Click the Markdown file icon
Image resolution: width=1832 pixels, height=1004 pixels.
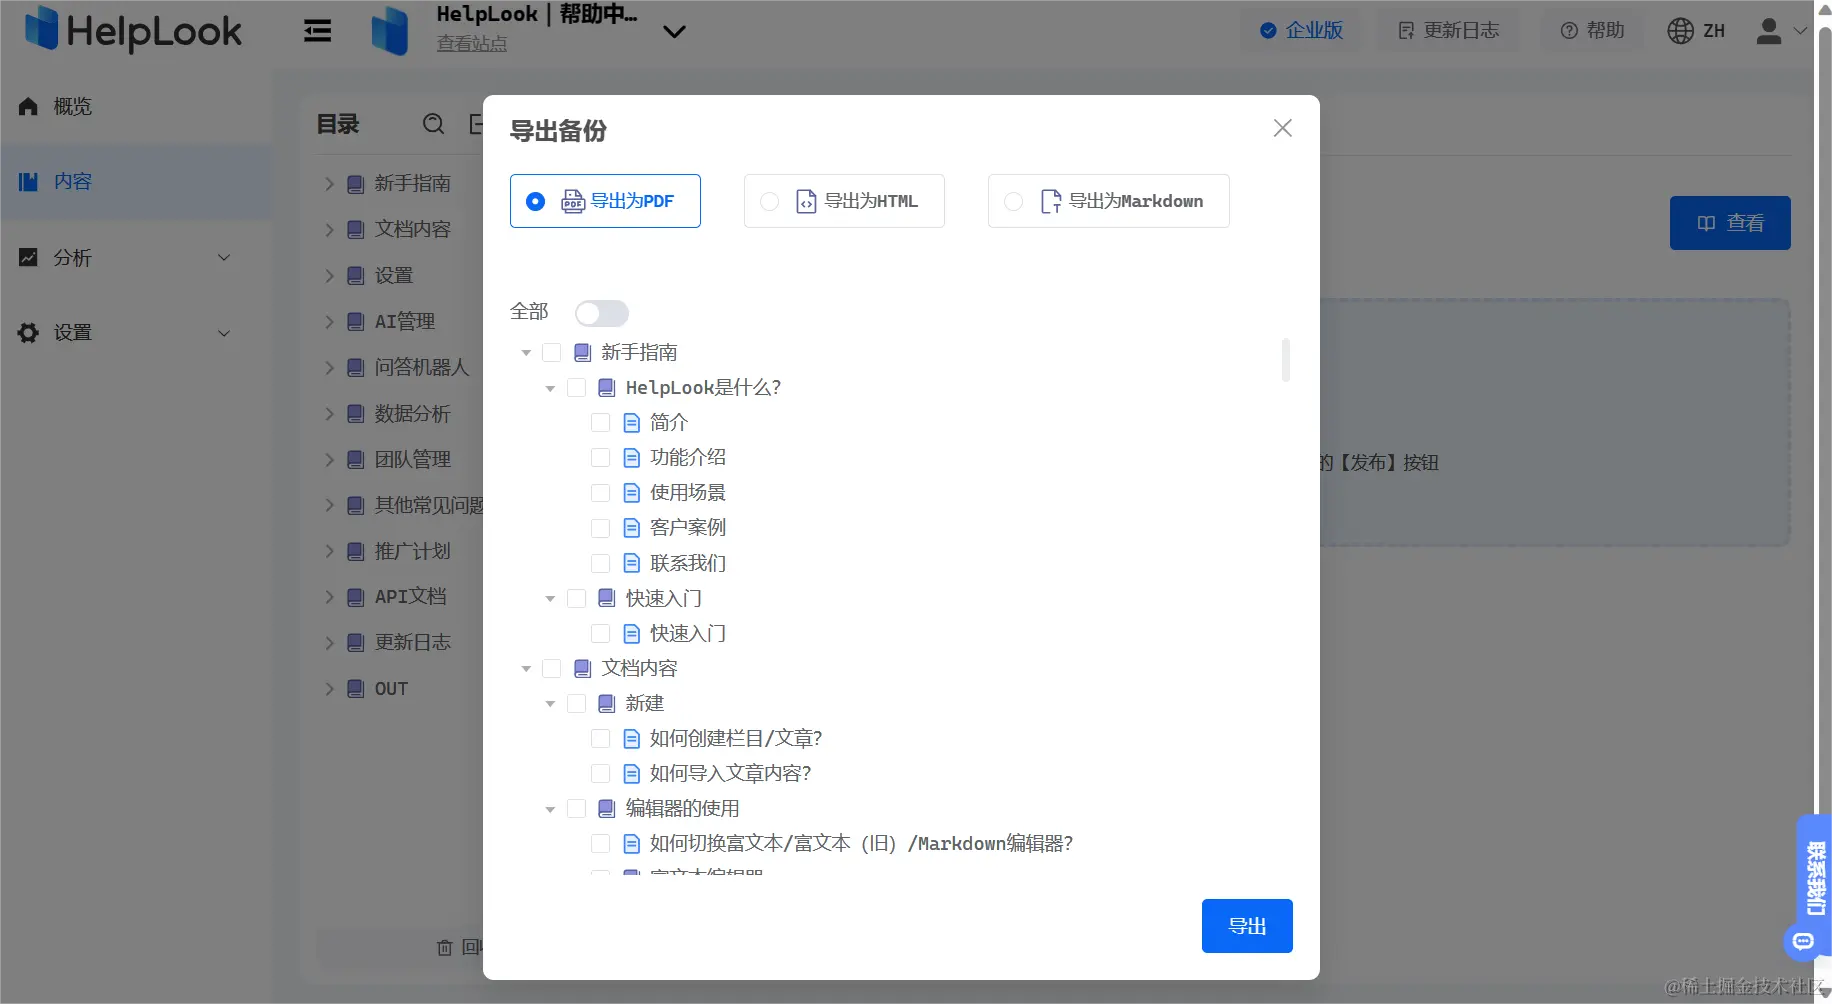(x=1050, y=201)
